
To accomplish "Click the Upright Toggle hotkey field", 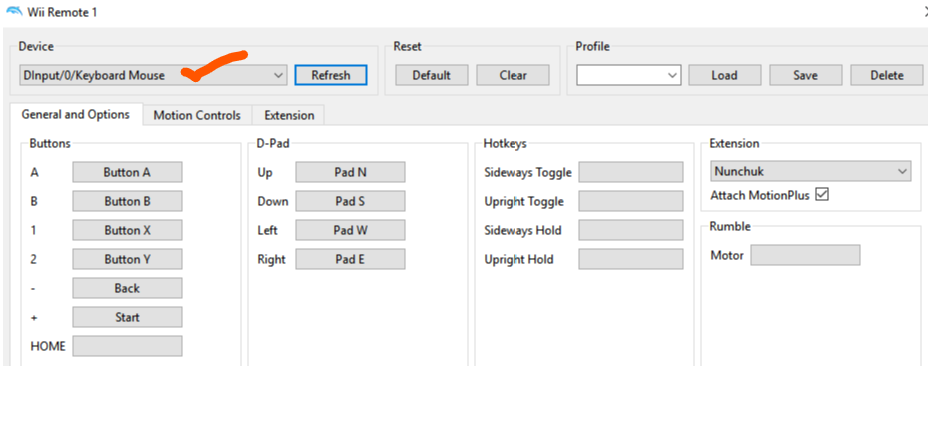I will [x=631, y=201].
